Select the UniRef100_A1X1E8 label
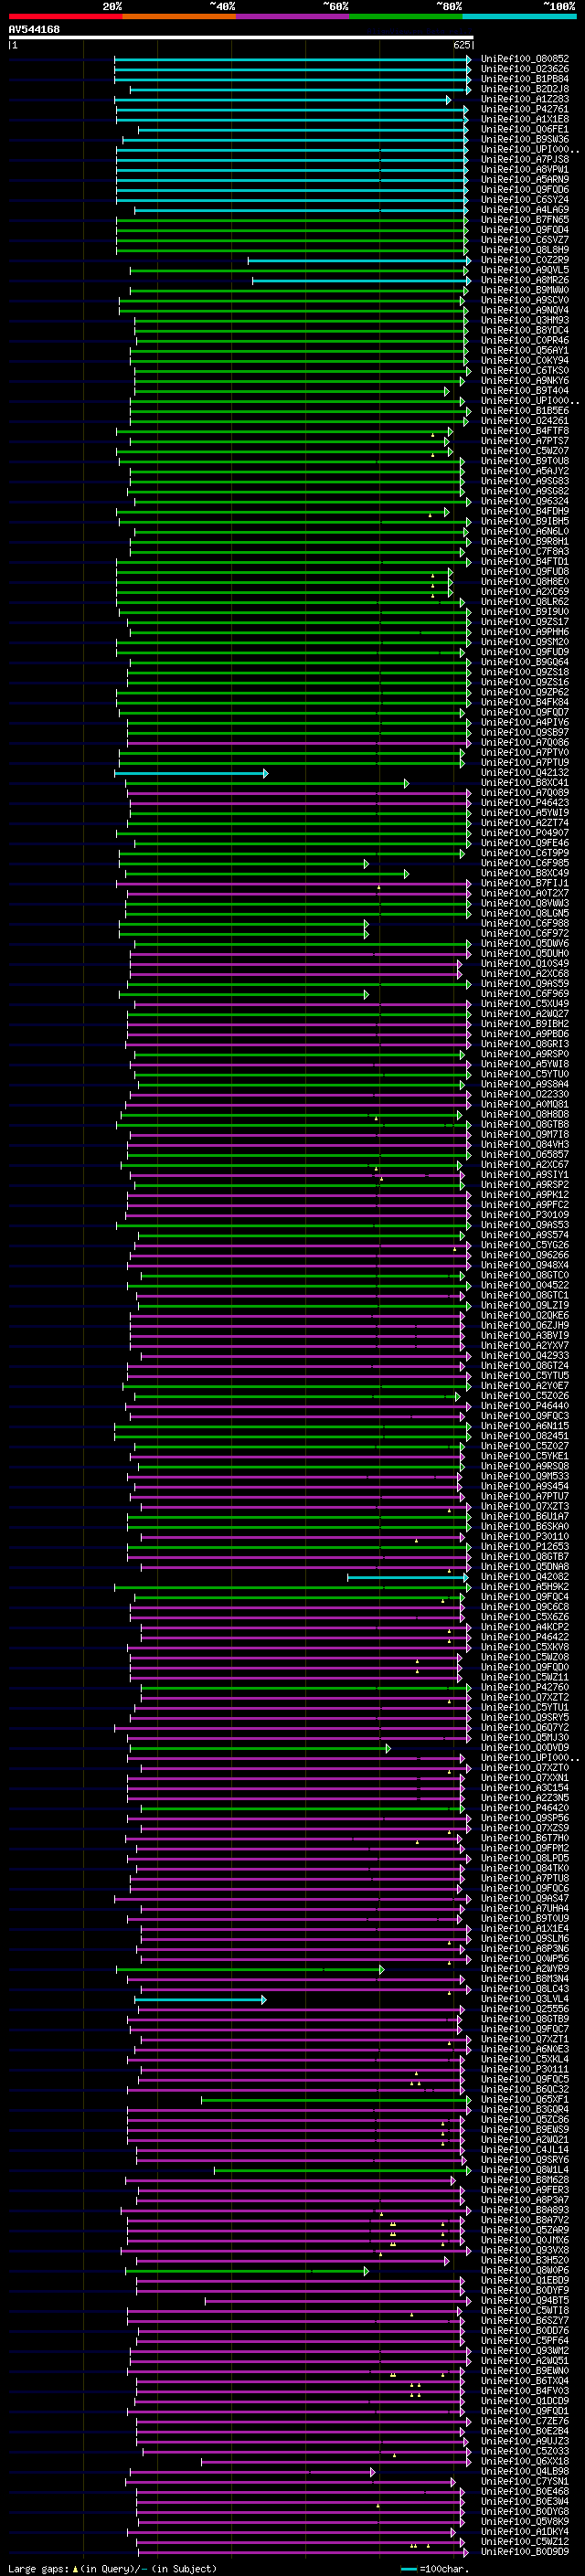This screenshot has width=585, height=2576. 525,119
